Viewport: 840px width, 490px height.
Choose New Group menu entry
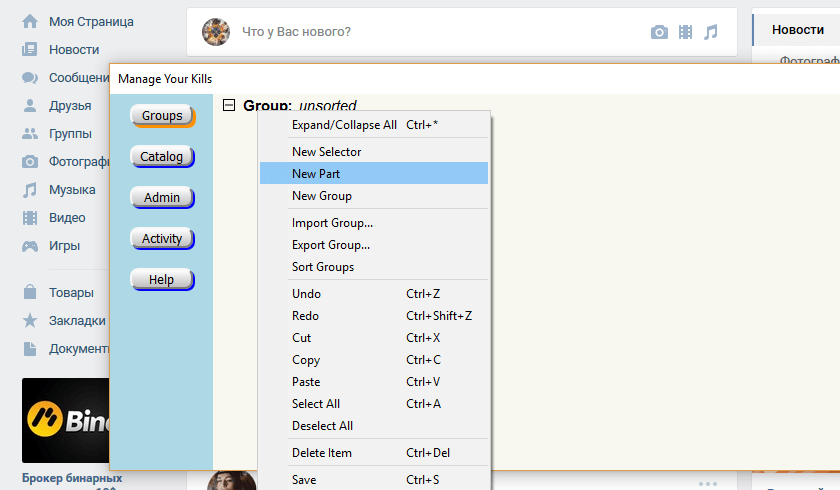click(x=374, y=195)
